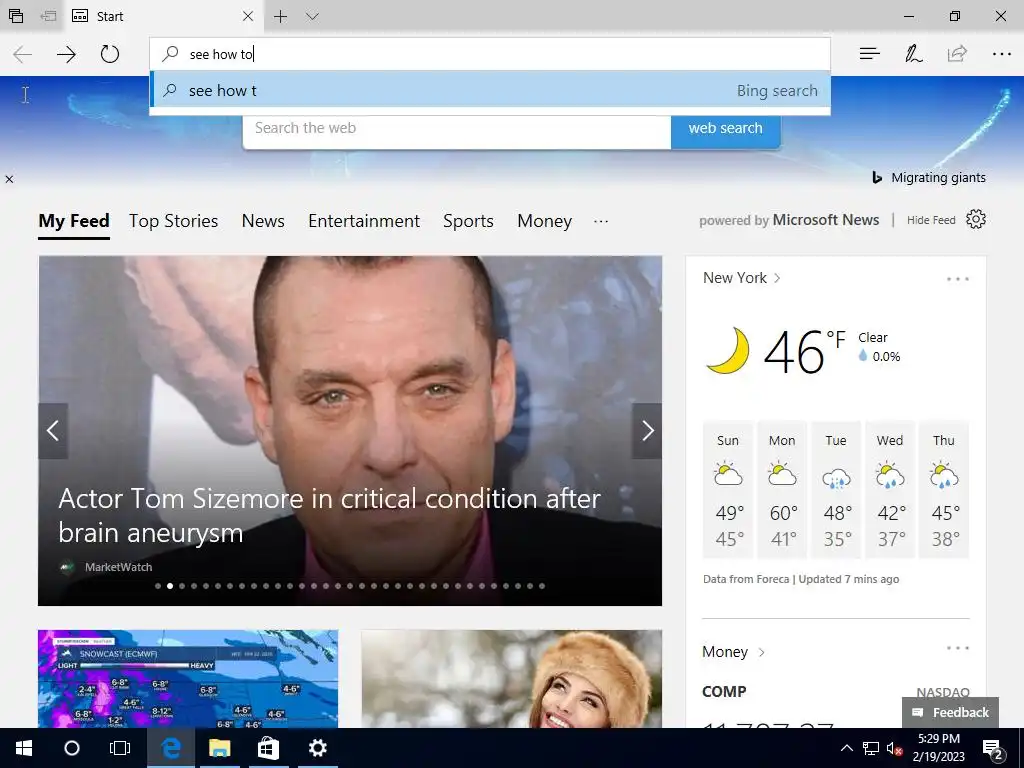Refresh the page with the reload icon
The image size is (1024, 768).
click(x=110, y=54)
